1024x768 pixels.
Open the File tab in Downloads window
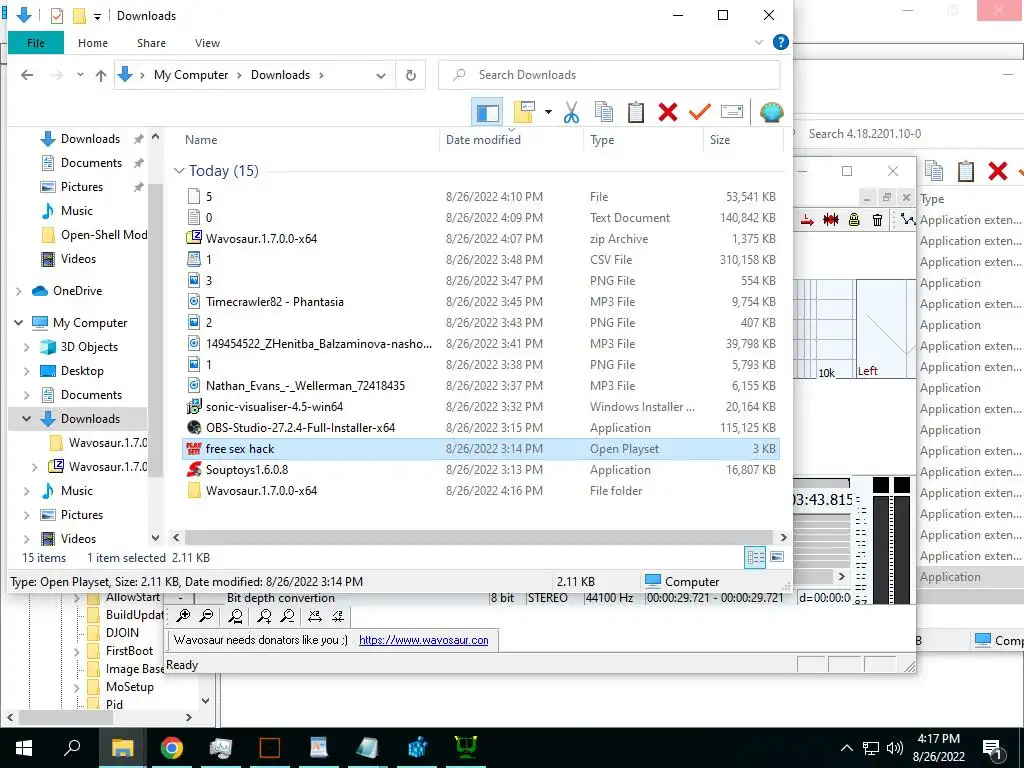pos(36,43)
